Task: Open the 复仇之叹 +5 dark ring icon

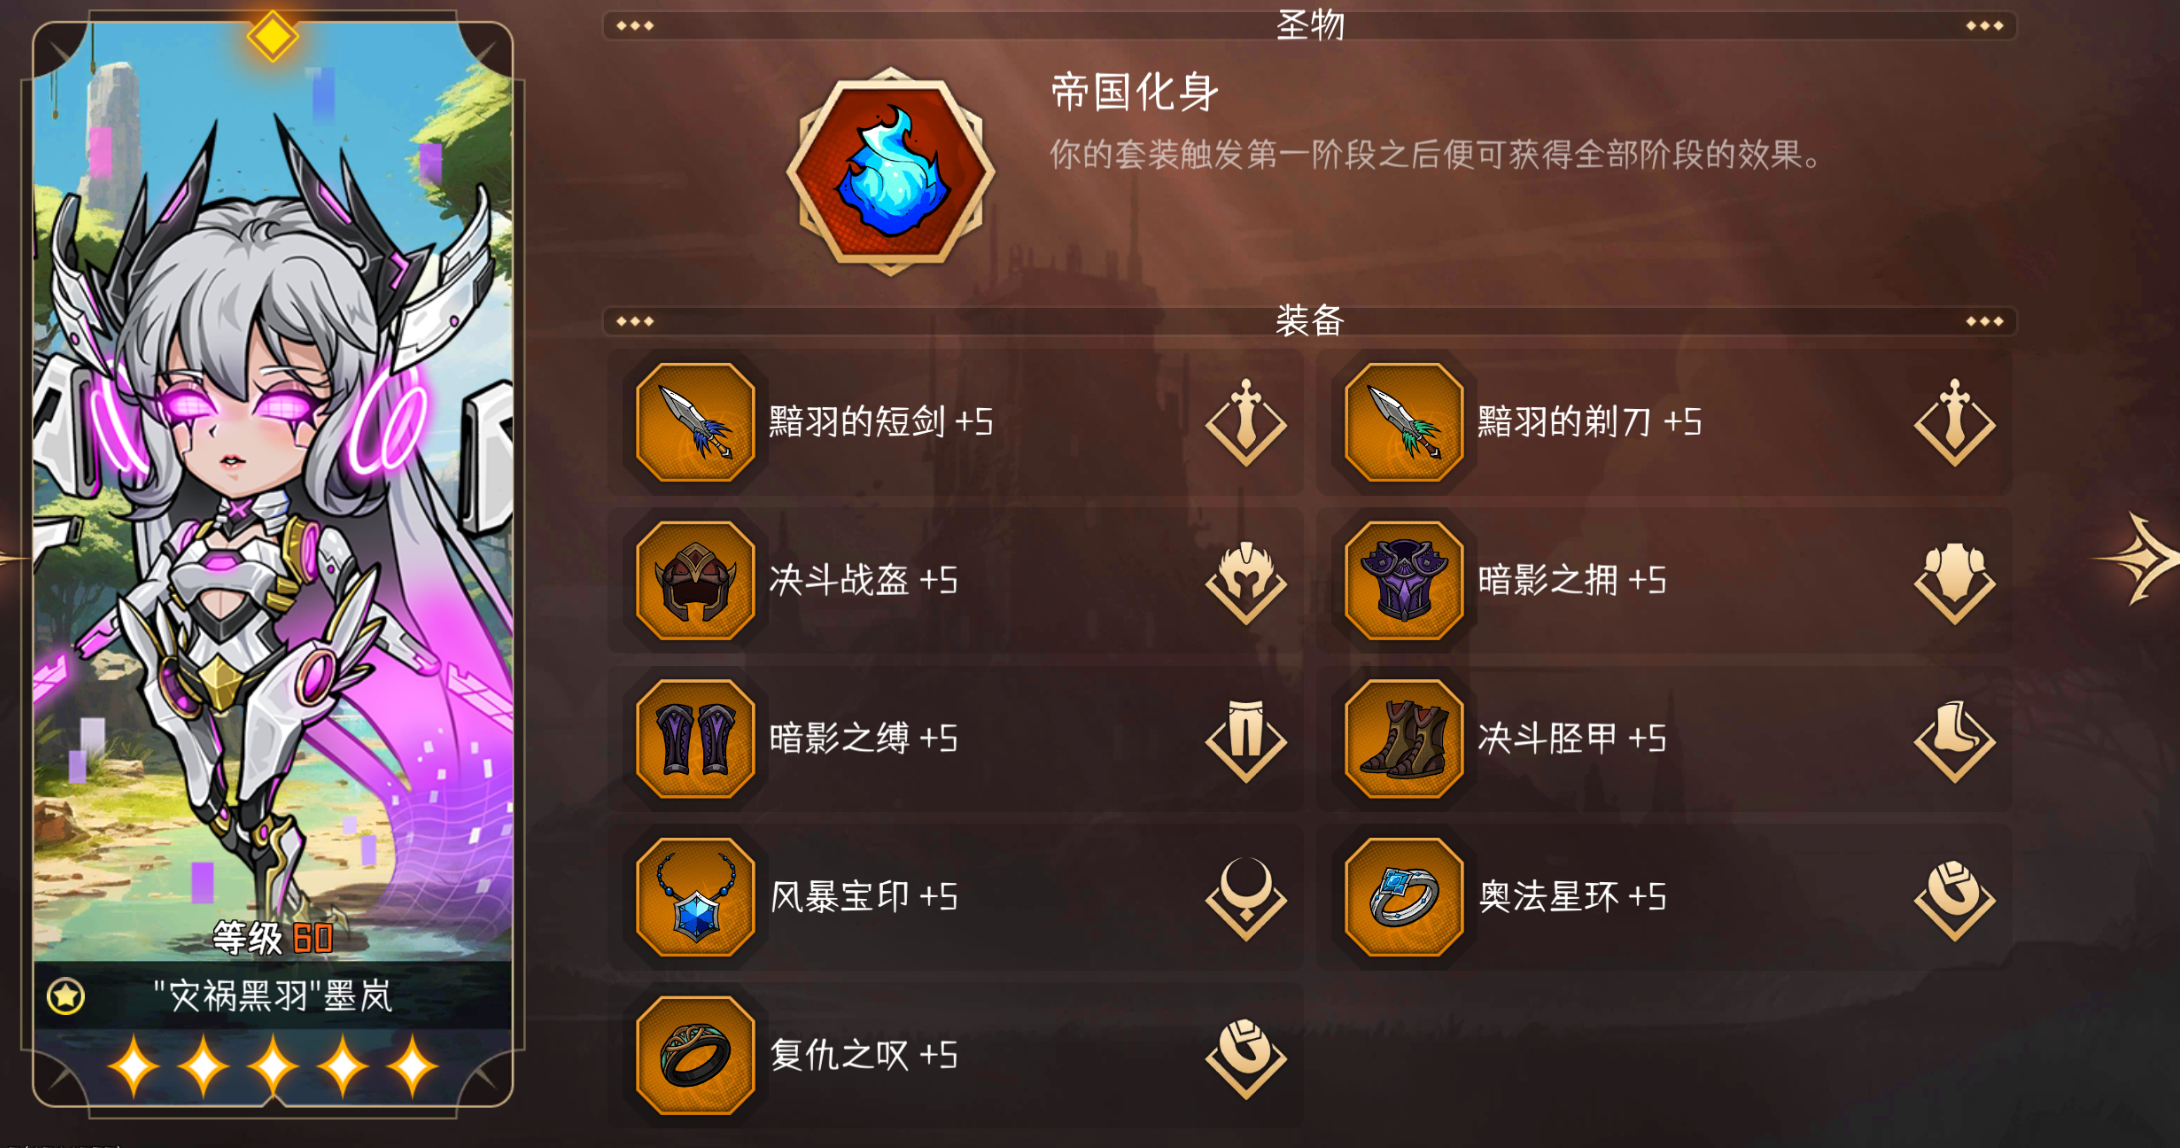Action: (x=695, y=1055)
